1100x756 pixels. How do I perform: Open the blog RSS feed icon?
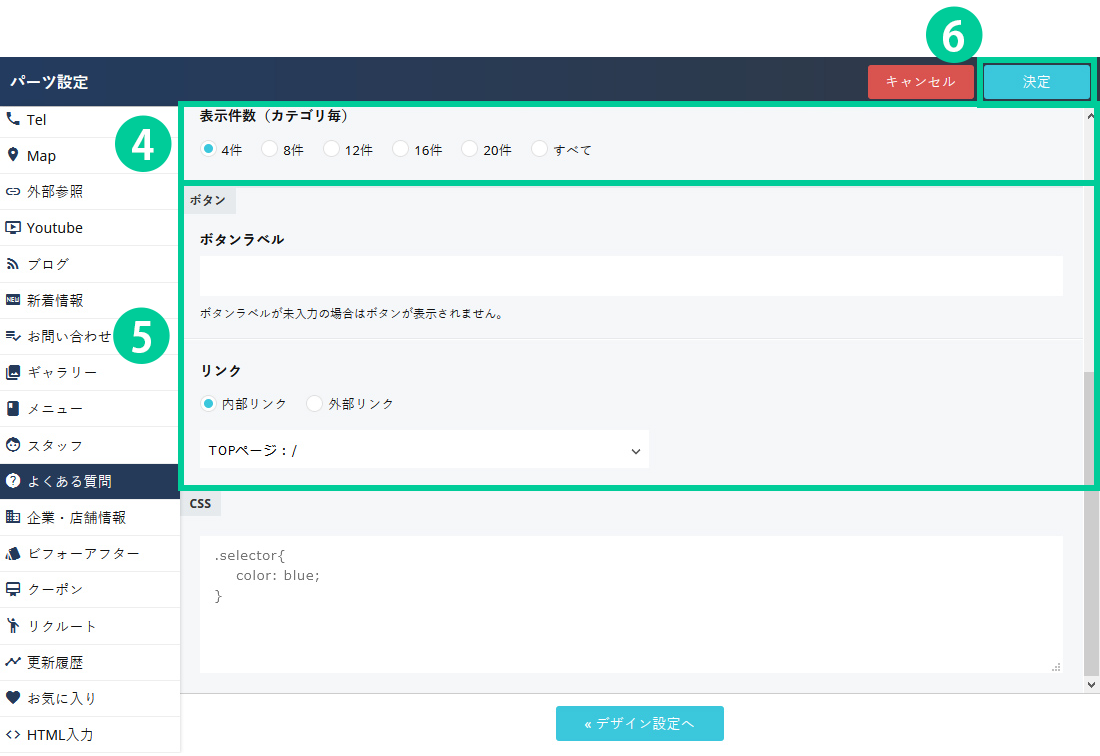(13, 264)
